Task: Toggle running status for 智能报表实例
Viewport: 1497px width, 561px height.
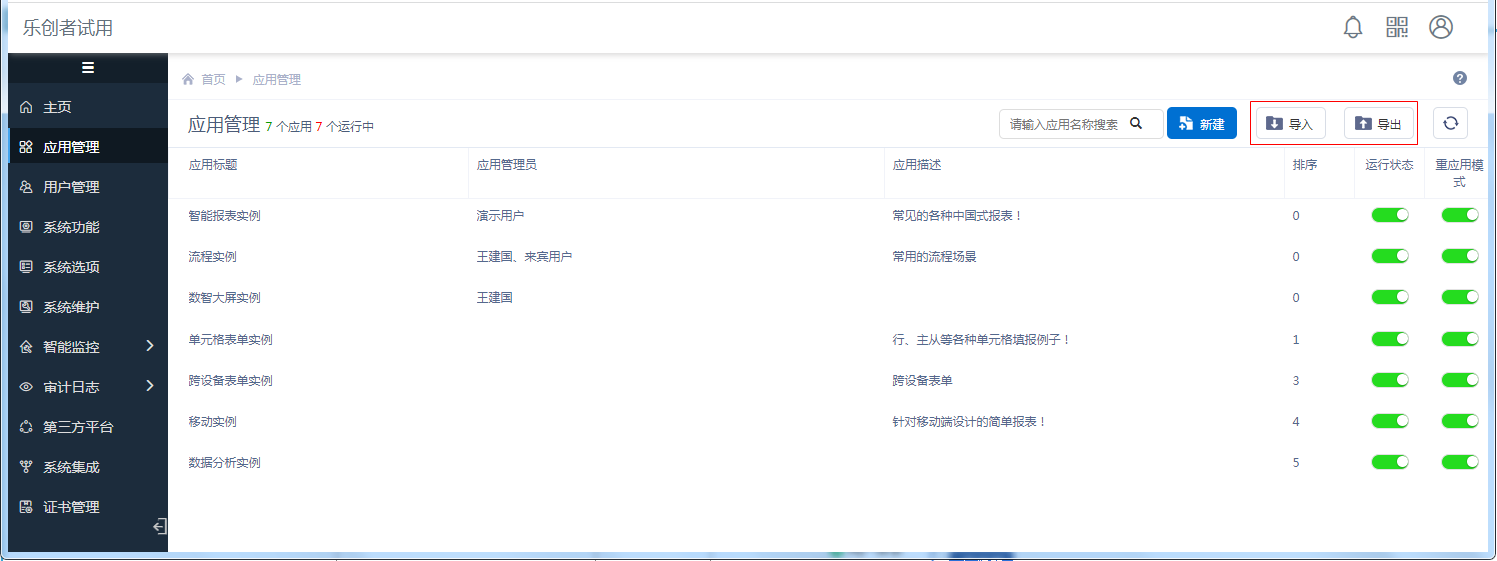Action: 1390,215
